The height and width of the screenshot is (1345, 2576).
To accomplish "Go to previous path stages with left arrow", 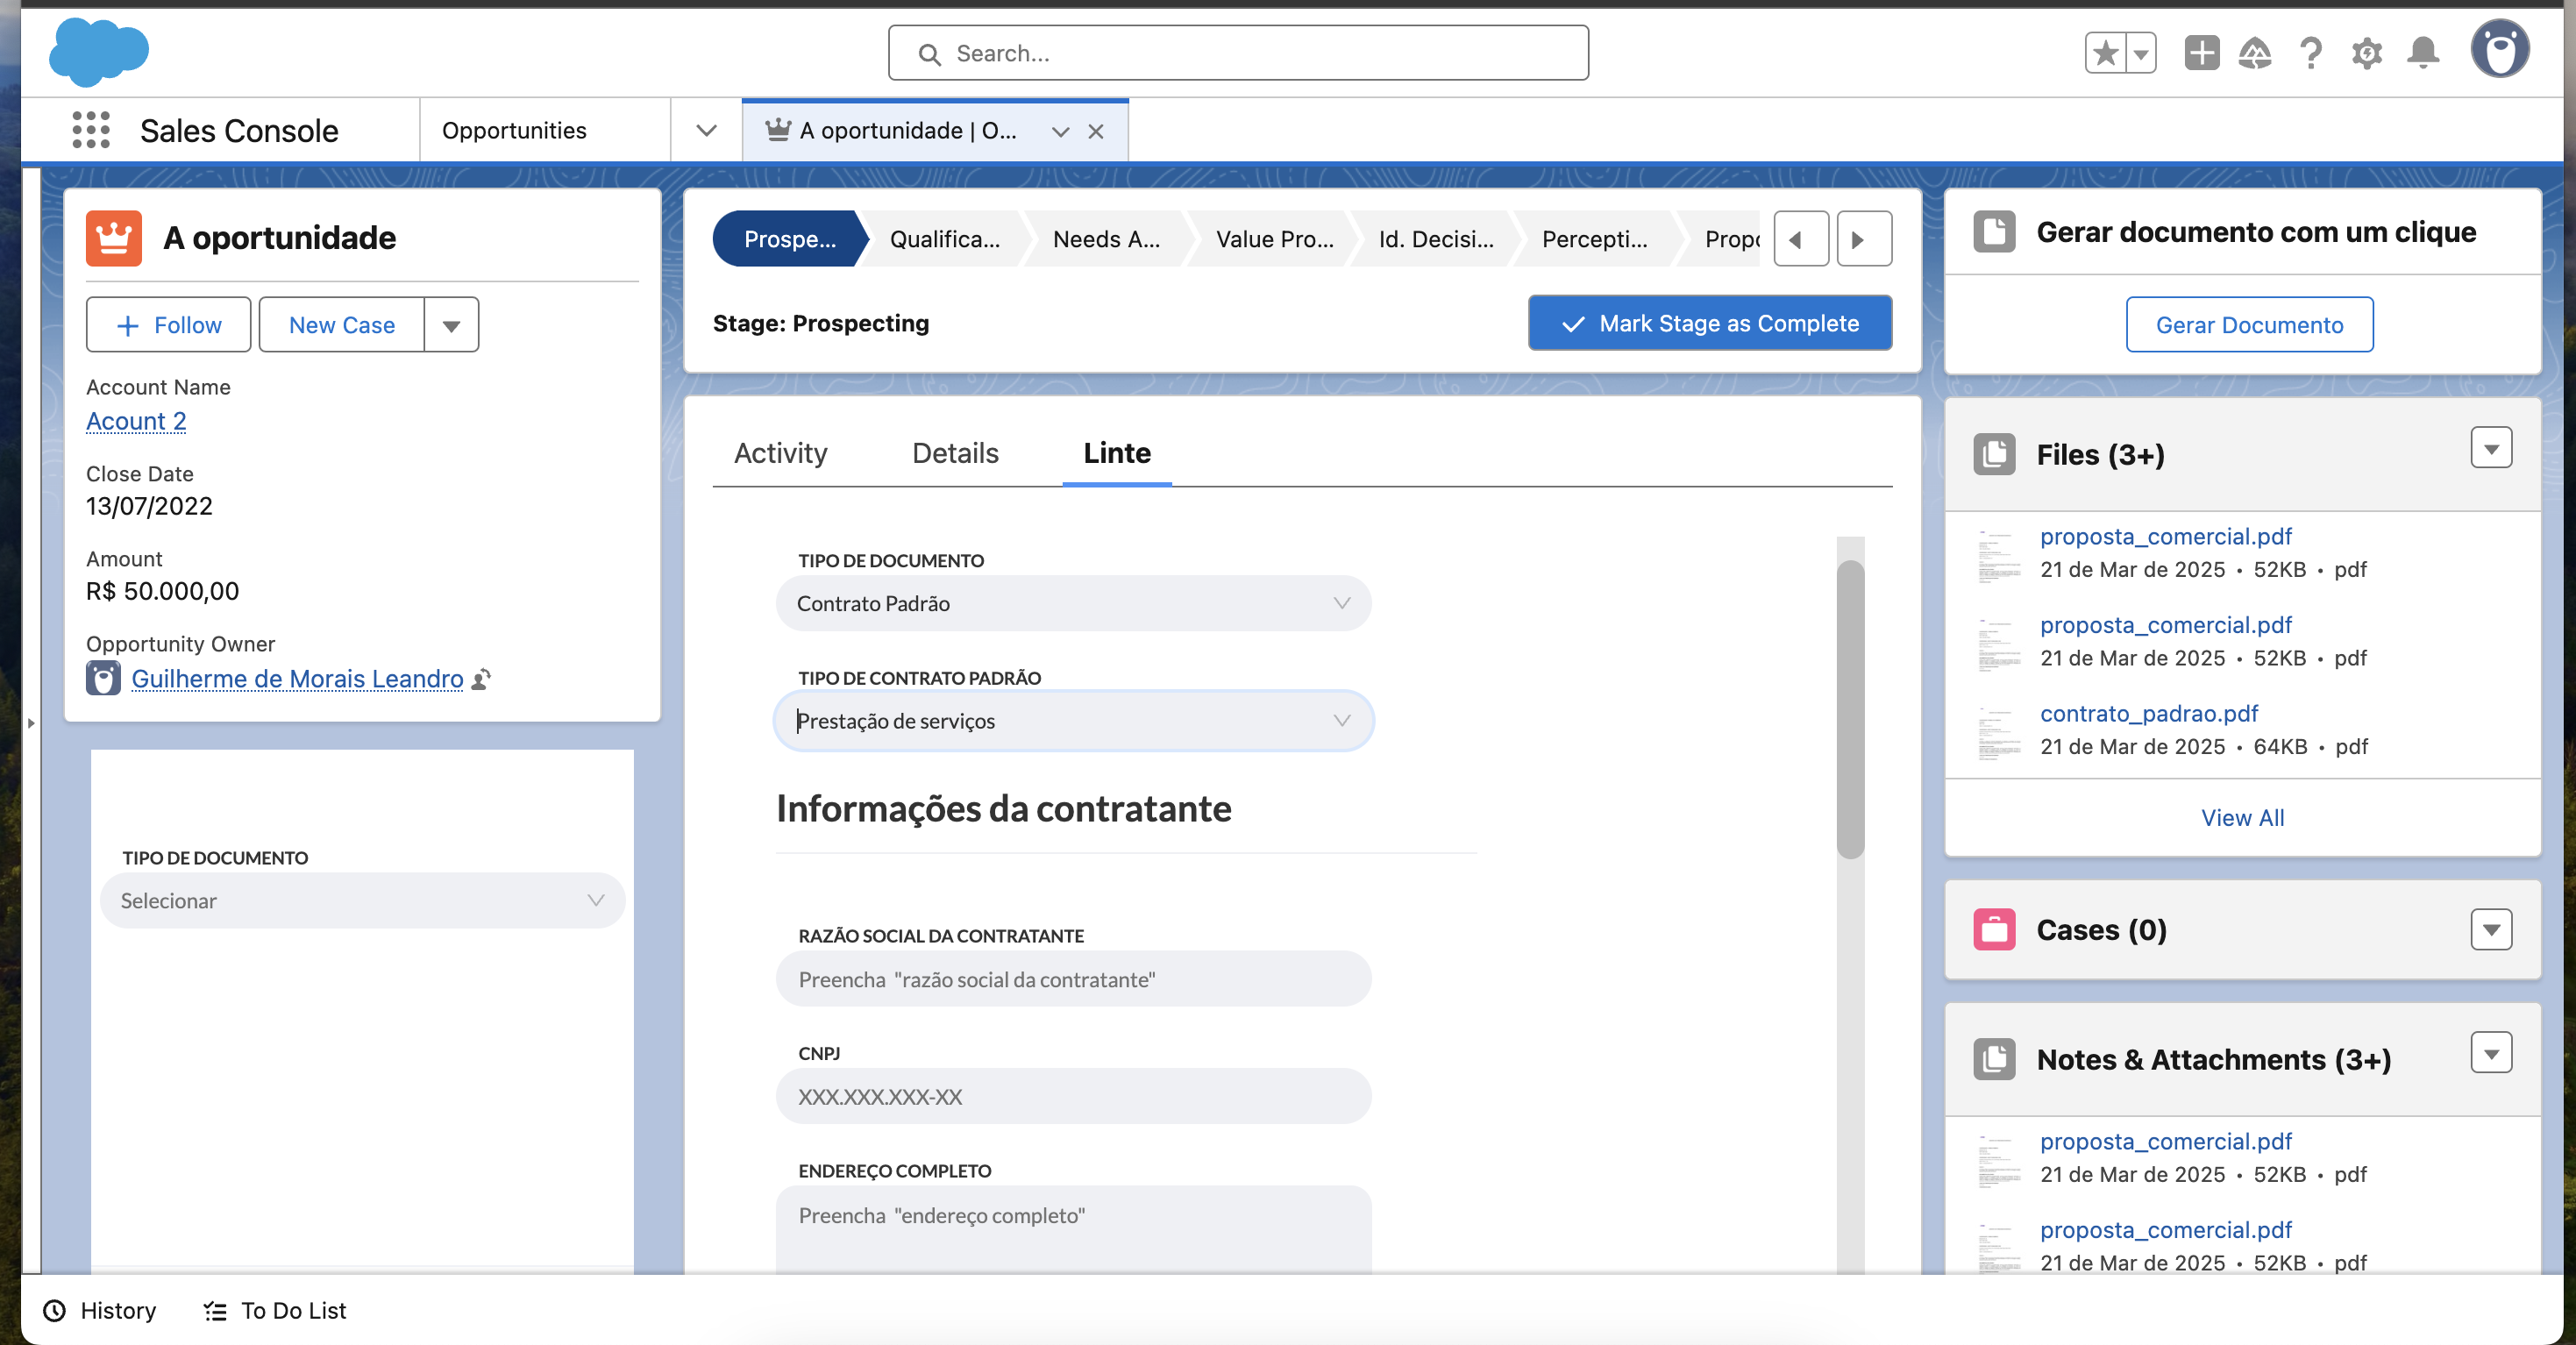I will (x=1801, y=239).
